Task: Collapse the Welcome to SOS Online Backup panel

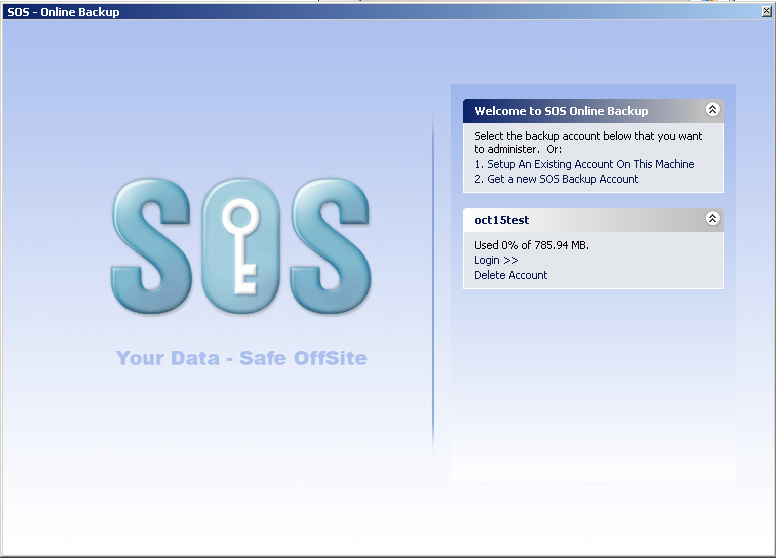Action: (712, 109)
